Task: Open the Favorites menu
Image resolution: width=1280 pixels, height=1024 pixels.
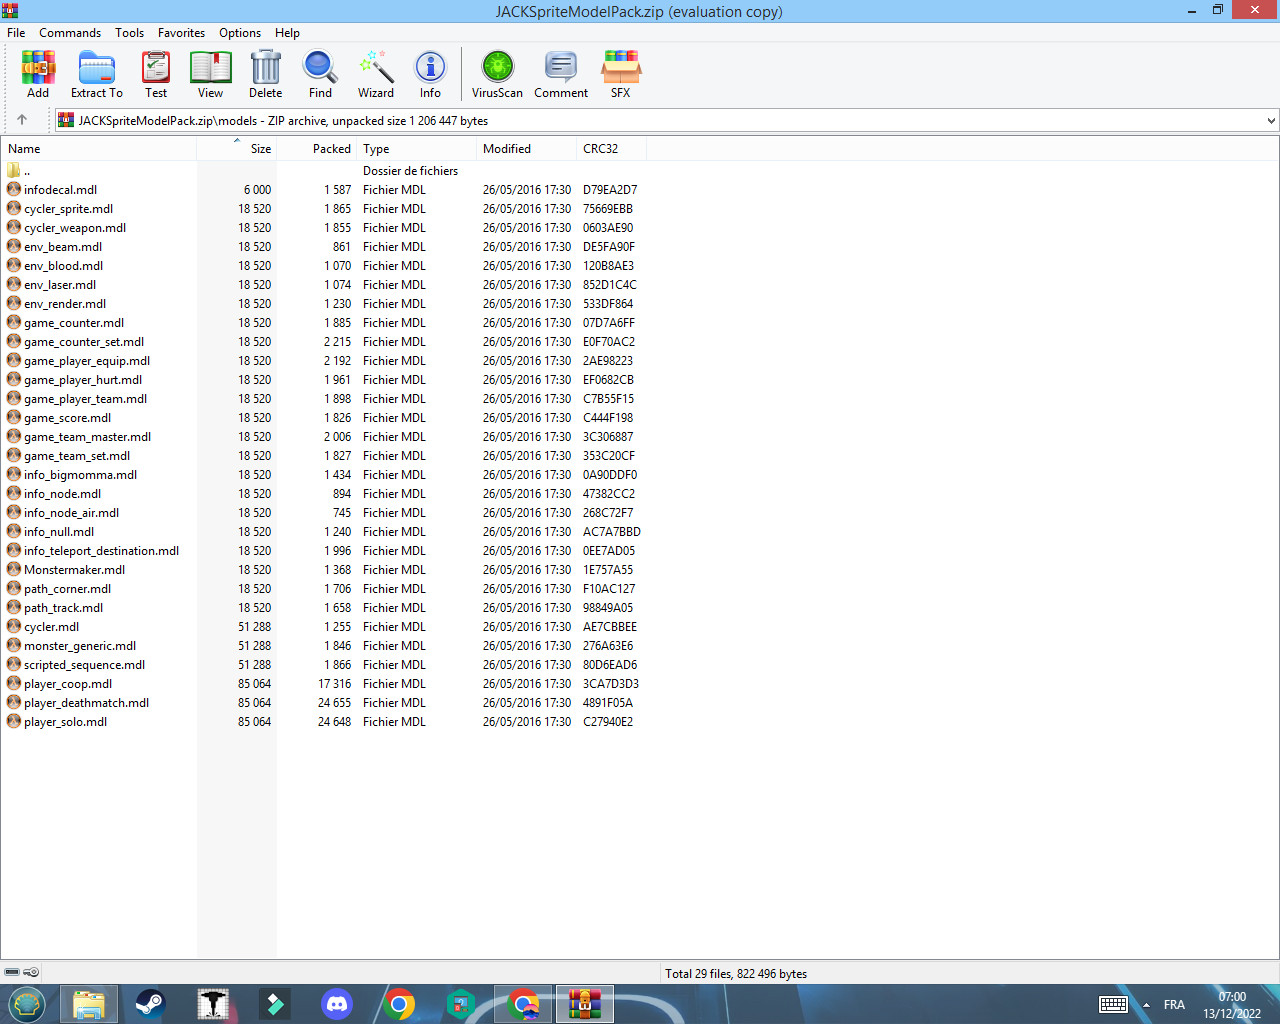Action: pos(181,33)
